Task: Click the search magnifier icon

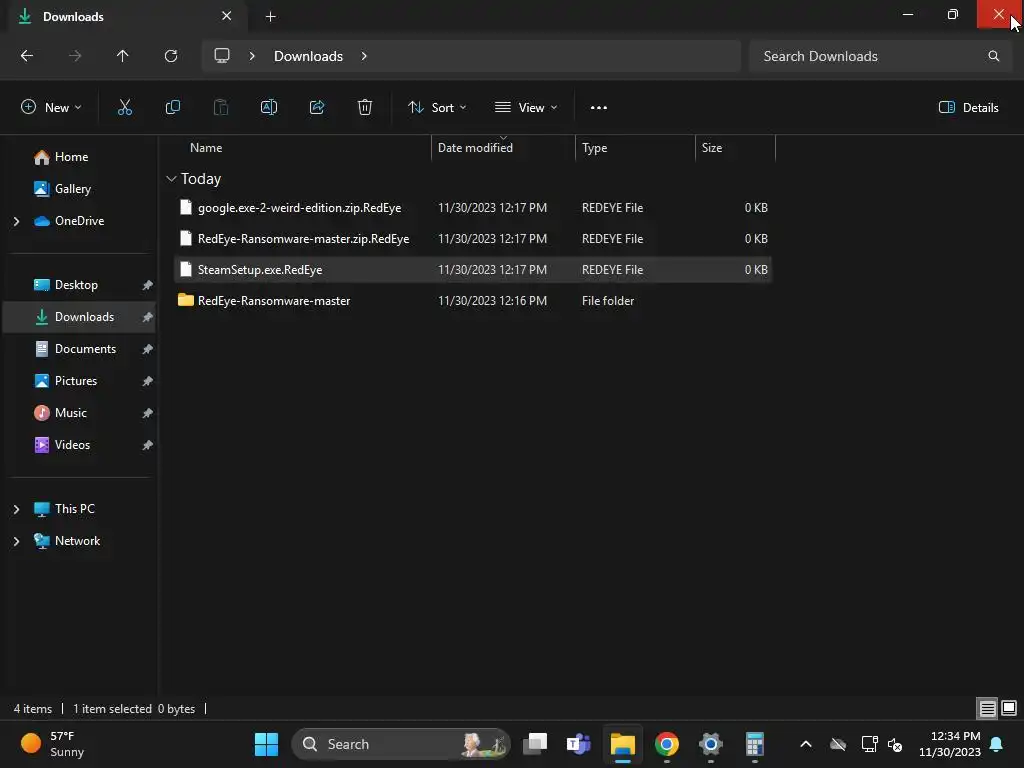Action: (x=993, y=56)
